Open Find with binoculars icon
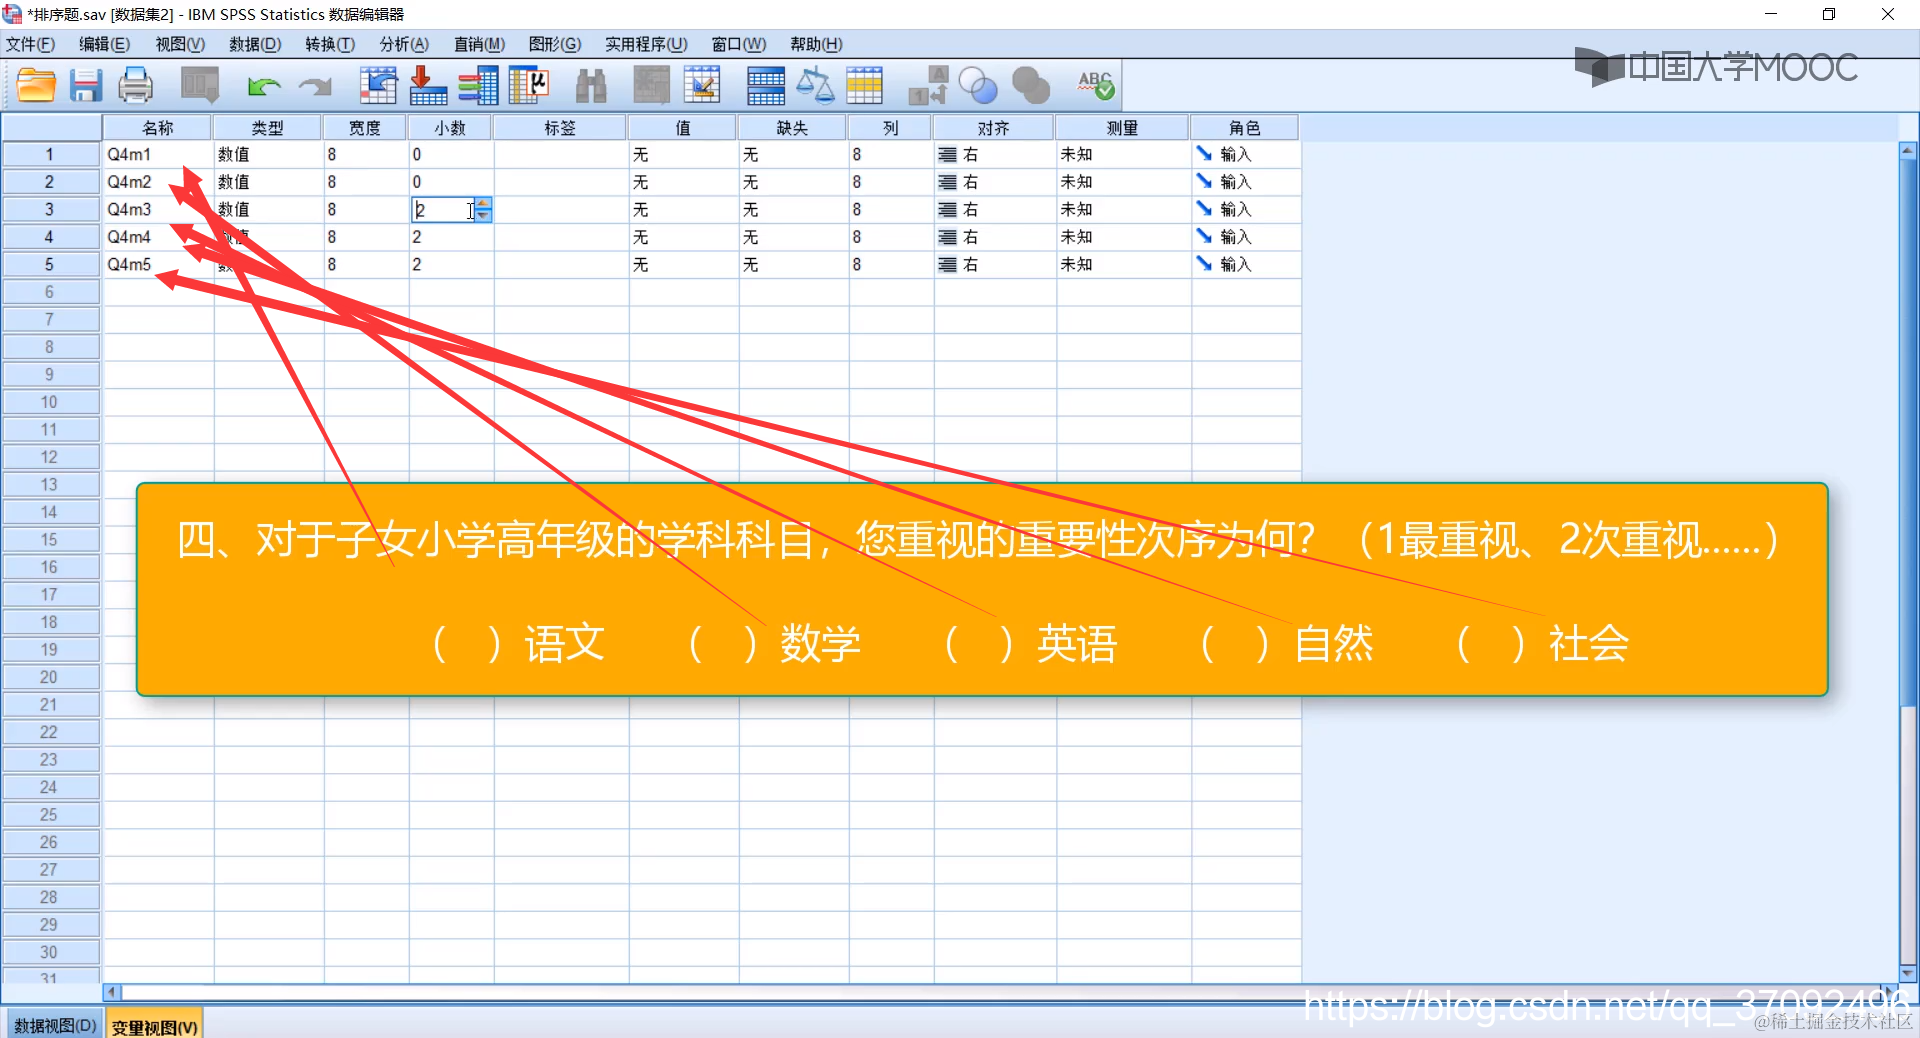Viewport: 1920px width, 1038px height. tap(591, 86)
